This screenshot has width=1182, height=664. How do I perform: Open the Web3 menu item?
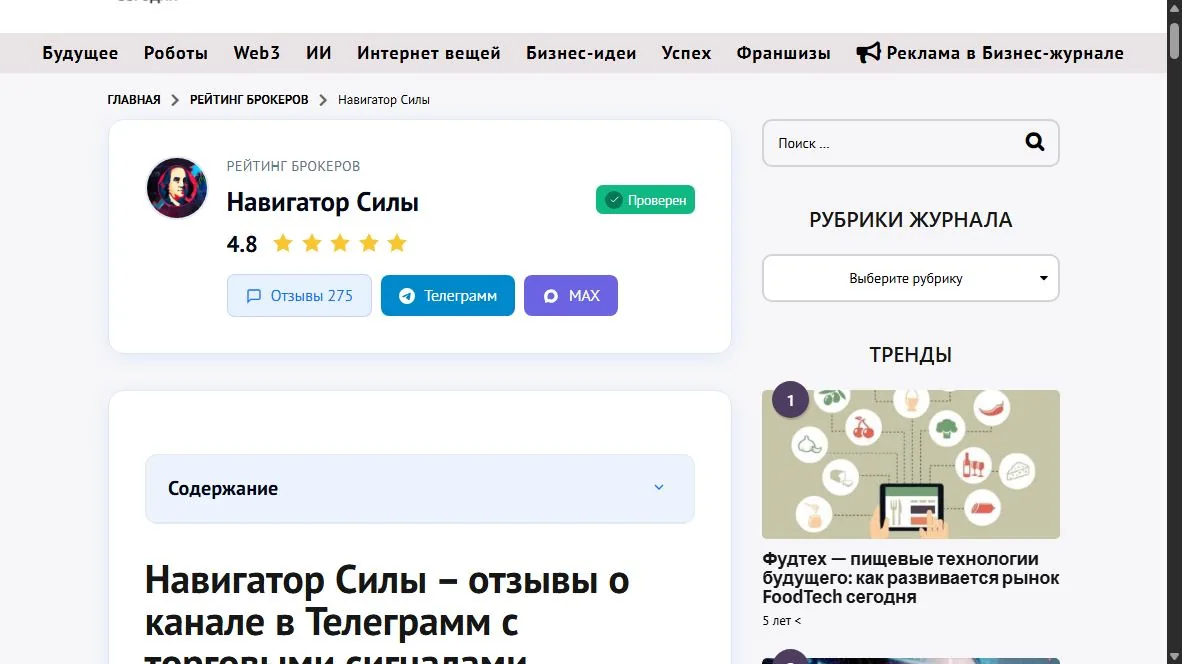tap(256, 53)
